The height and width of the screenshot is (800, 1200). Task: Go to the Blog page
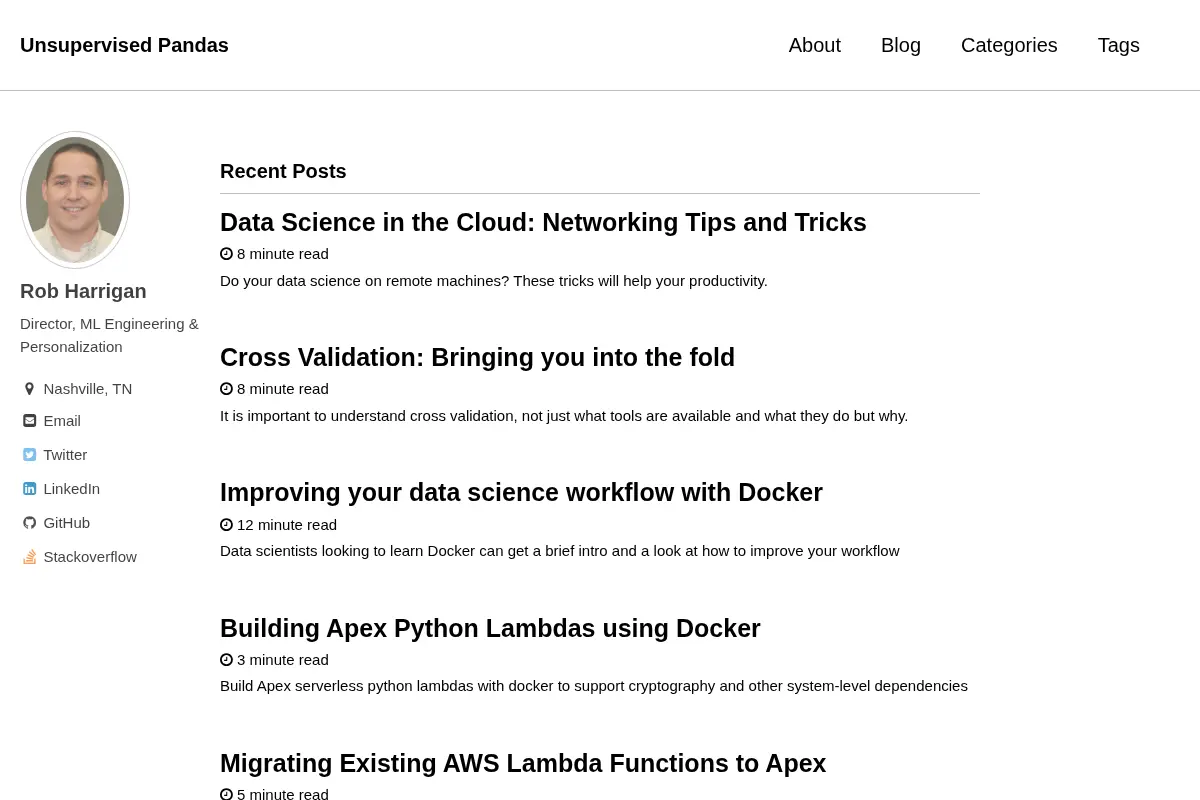901,45
